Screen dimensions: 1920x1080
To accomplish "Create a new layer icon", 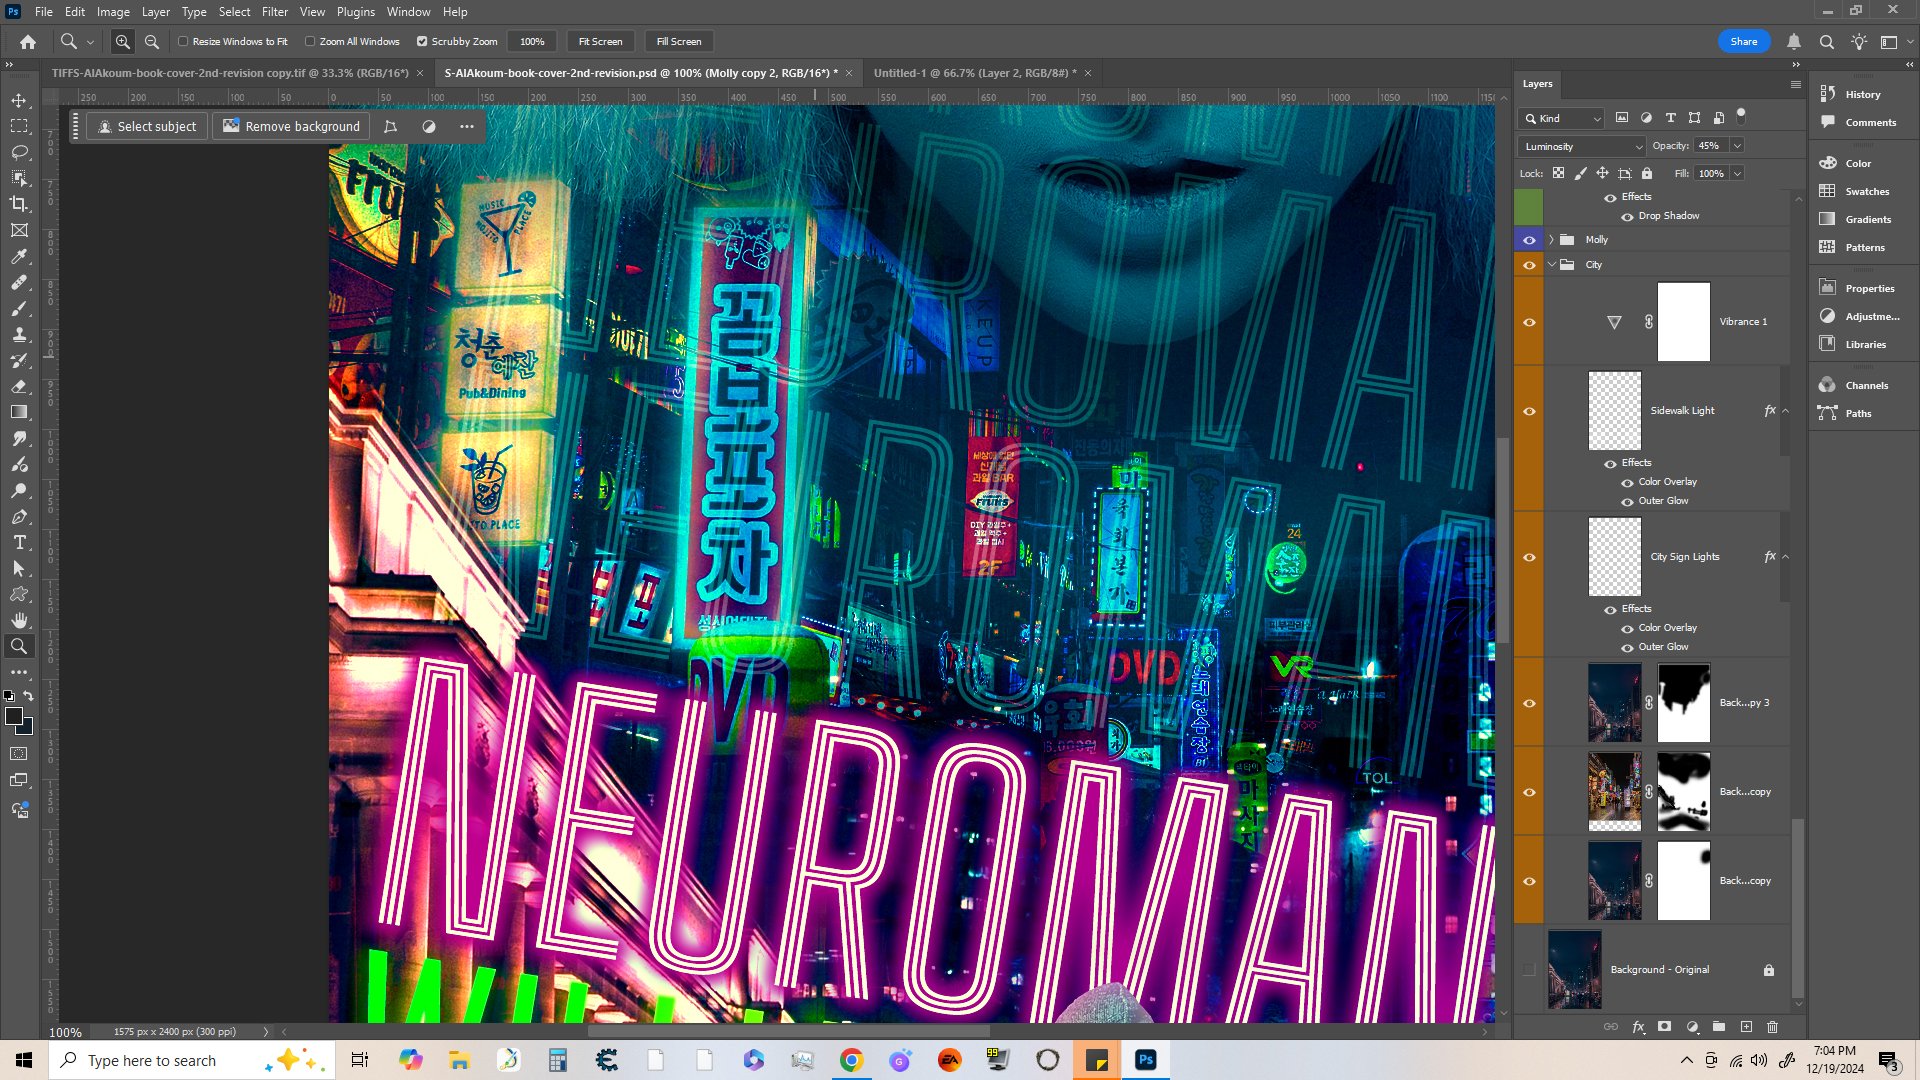I will click(1746, 1027).
